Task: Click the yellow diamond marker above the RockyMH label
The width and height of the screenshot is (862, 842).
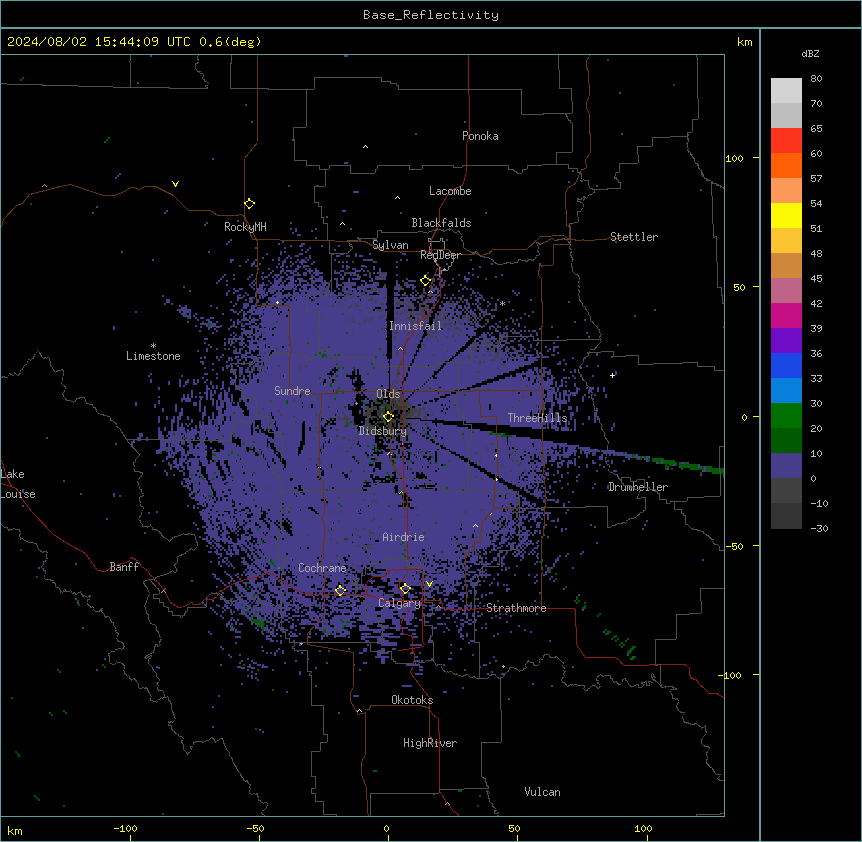Action: tap(250, 204)
